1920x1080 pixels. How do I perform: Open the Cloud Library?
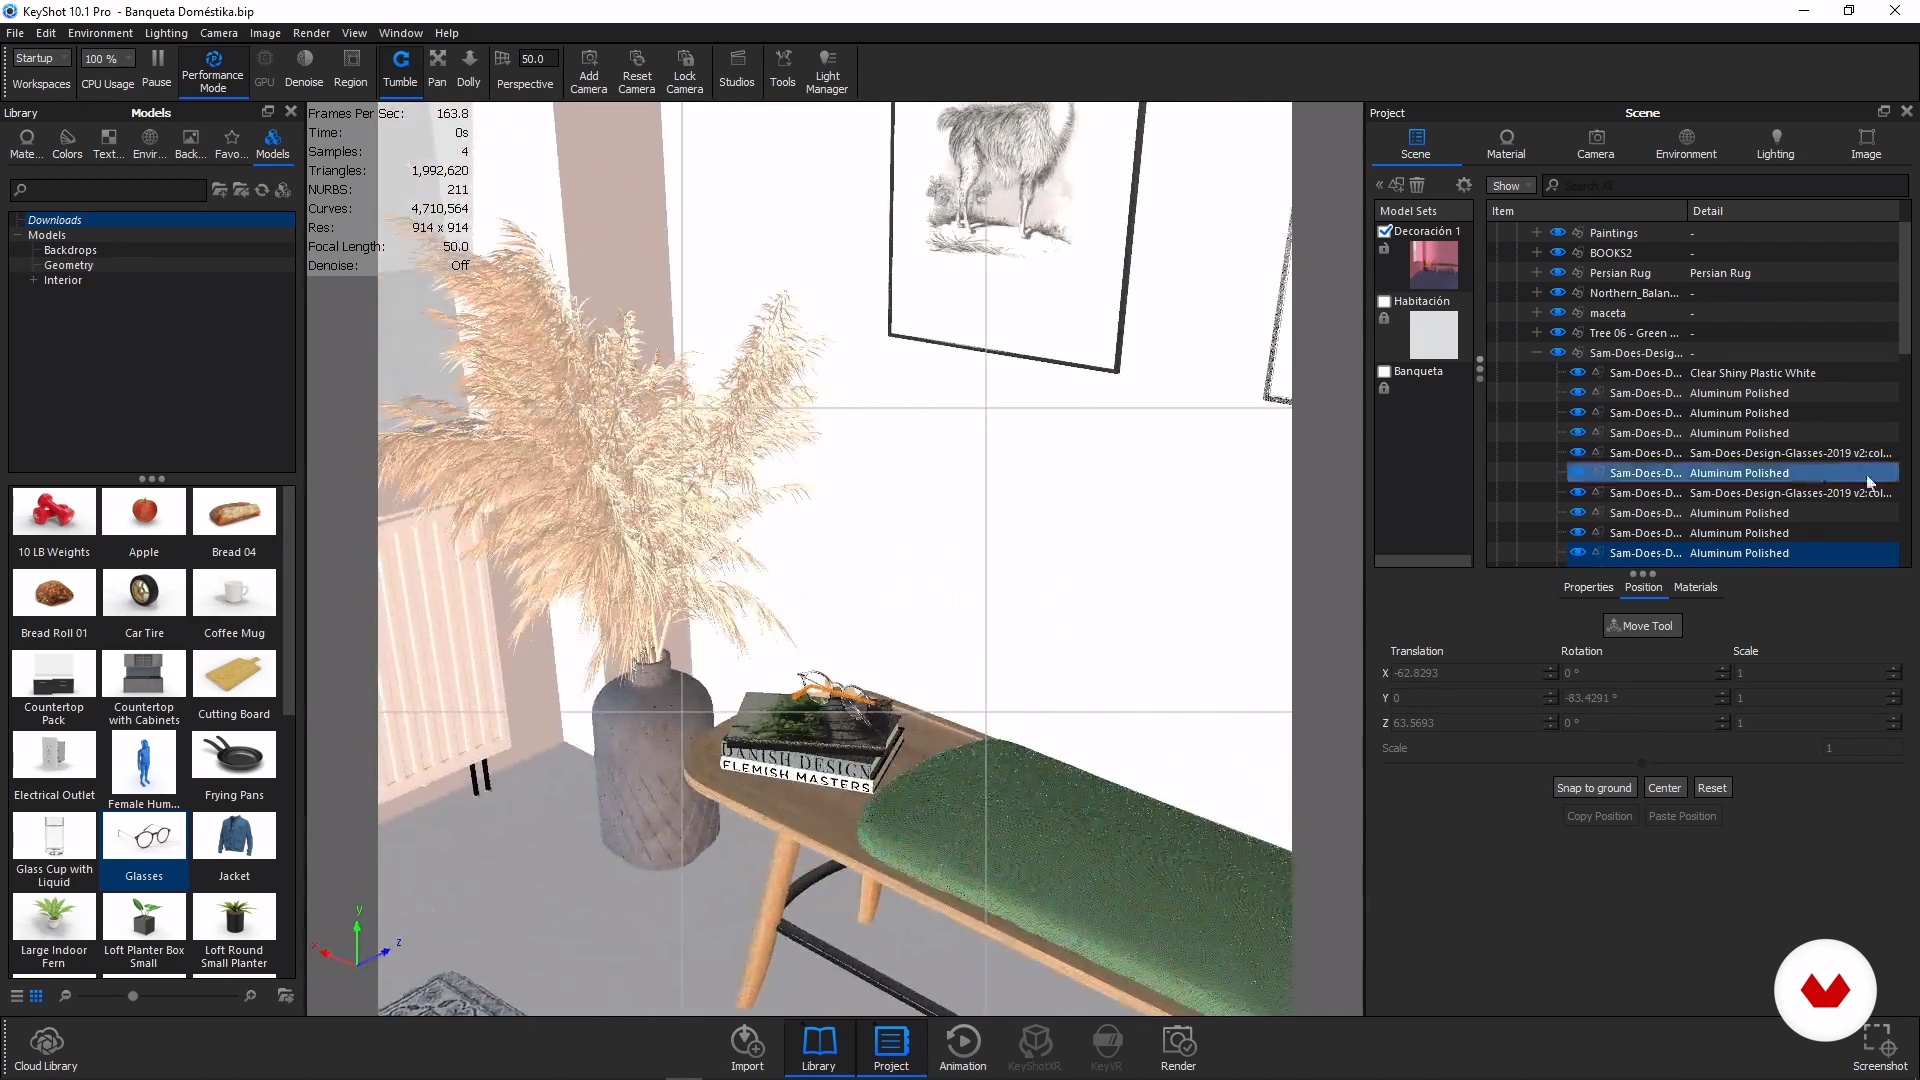tap(46, 1048)
